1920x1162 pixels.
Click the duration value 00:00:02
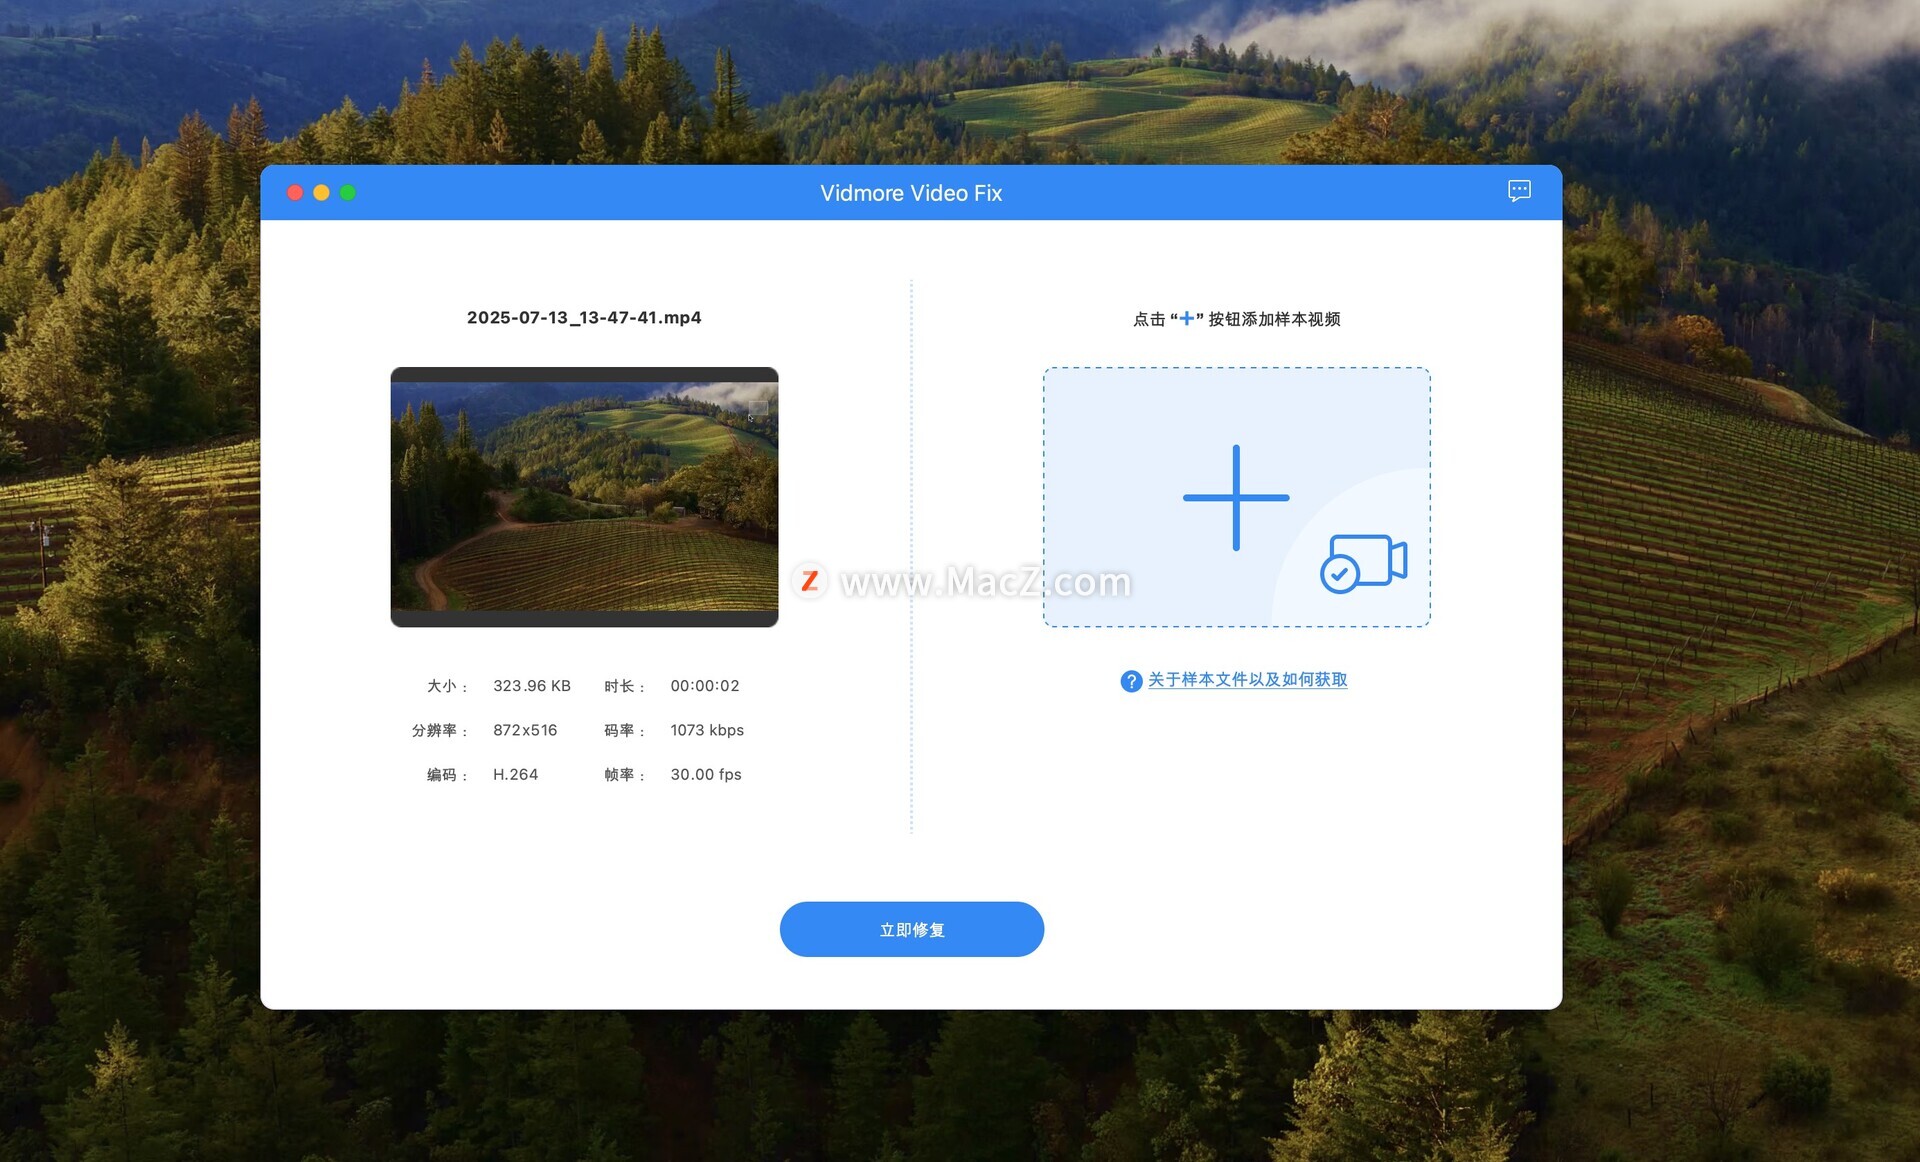tap(705, 686)
